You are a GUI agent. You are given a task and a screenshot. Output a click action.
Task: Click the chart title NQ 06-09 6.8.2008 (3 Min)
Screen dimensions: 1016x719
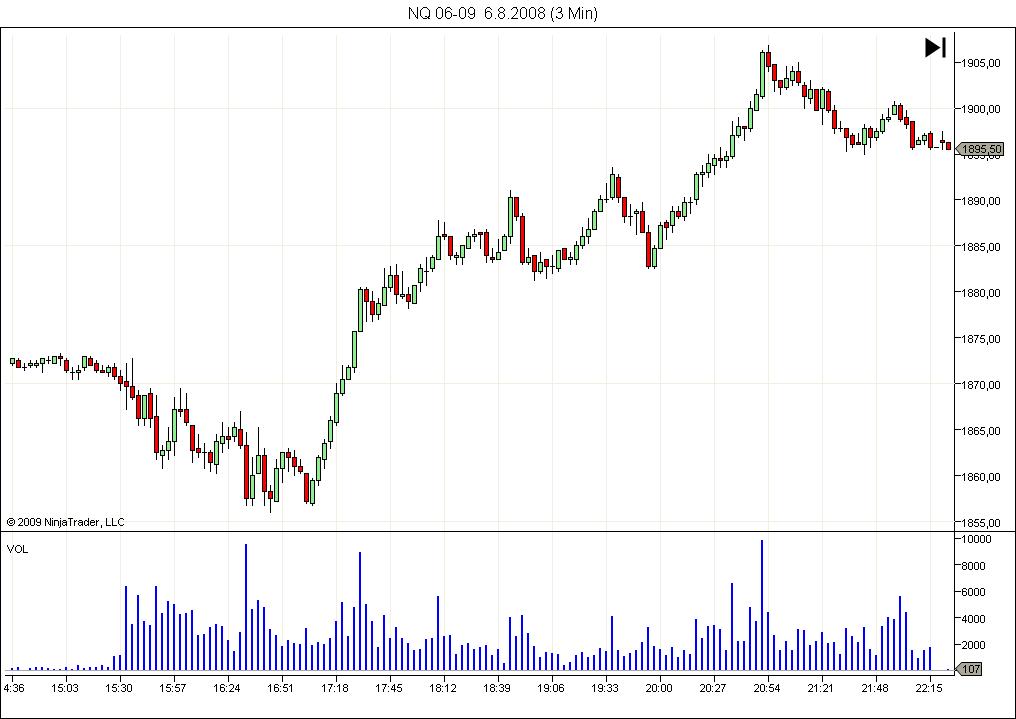click(x=502, y=13)
